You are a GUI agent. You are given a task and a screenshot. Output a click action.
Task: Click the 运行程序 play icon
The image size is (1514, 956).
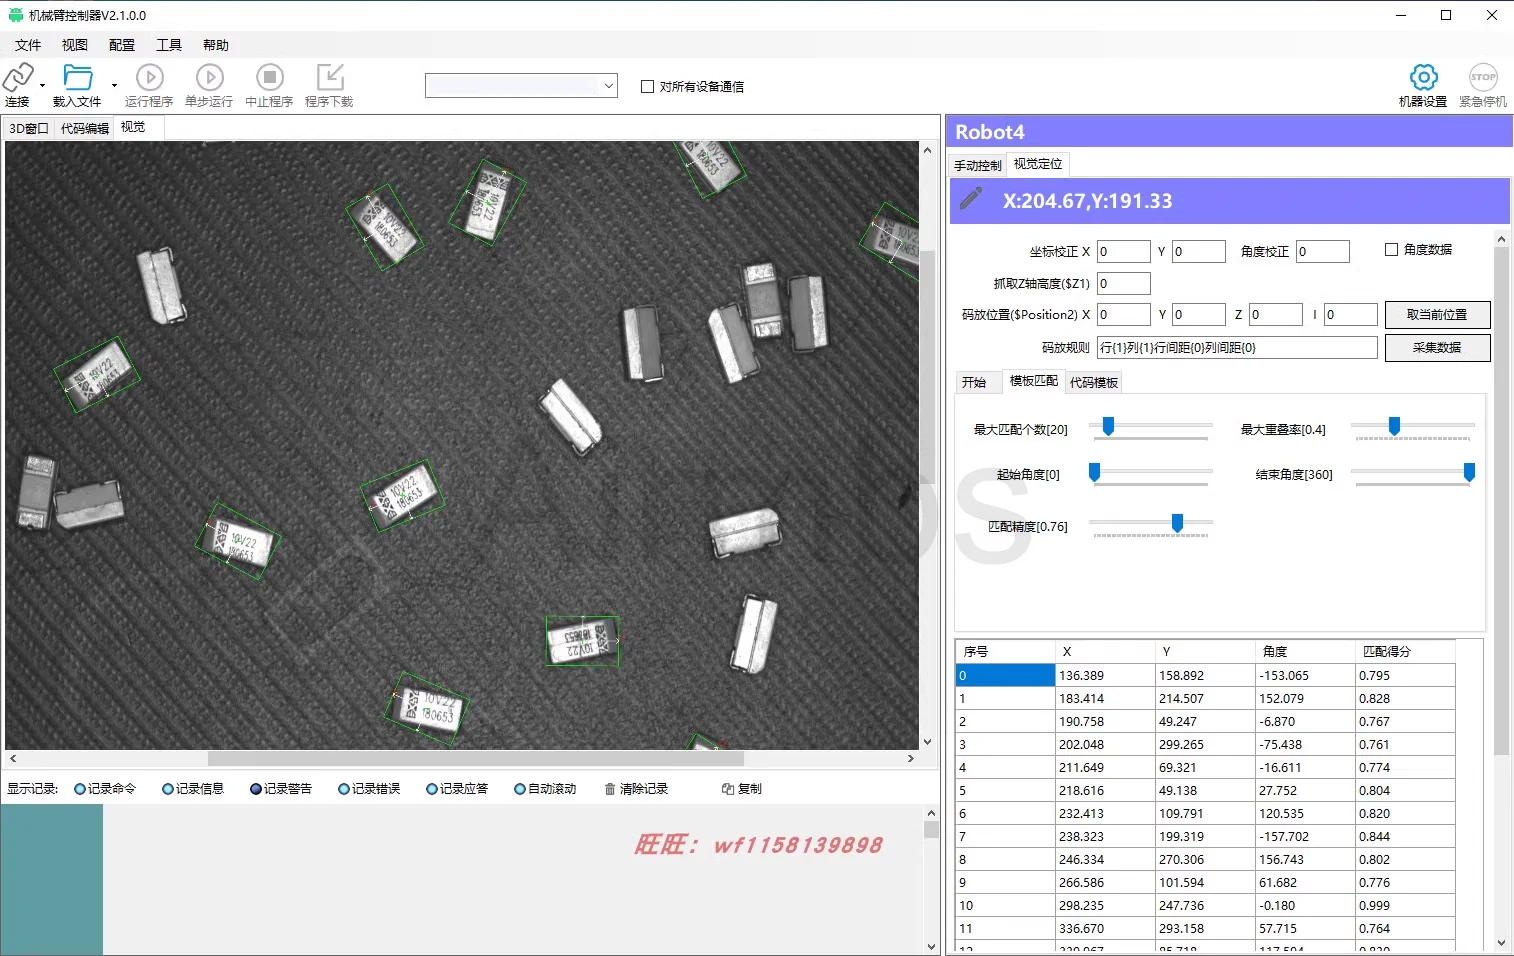pos(149,78)
